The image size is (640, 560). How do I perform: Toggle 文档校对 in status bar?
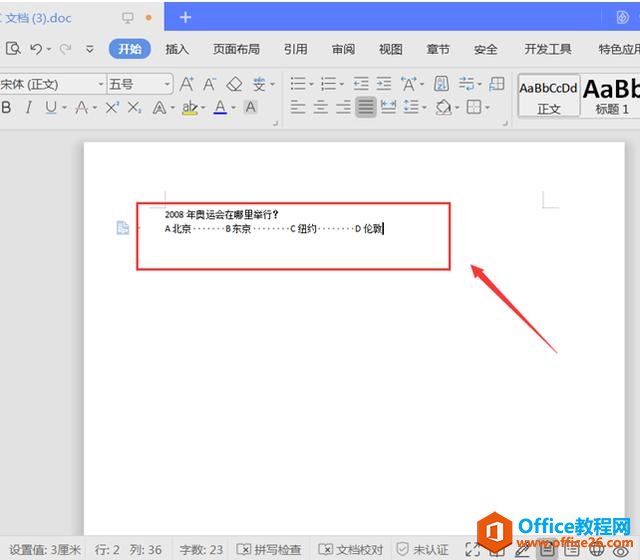[x=351, y=550]
